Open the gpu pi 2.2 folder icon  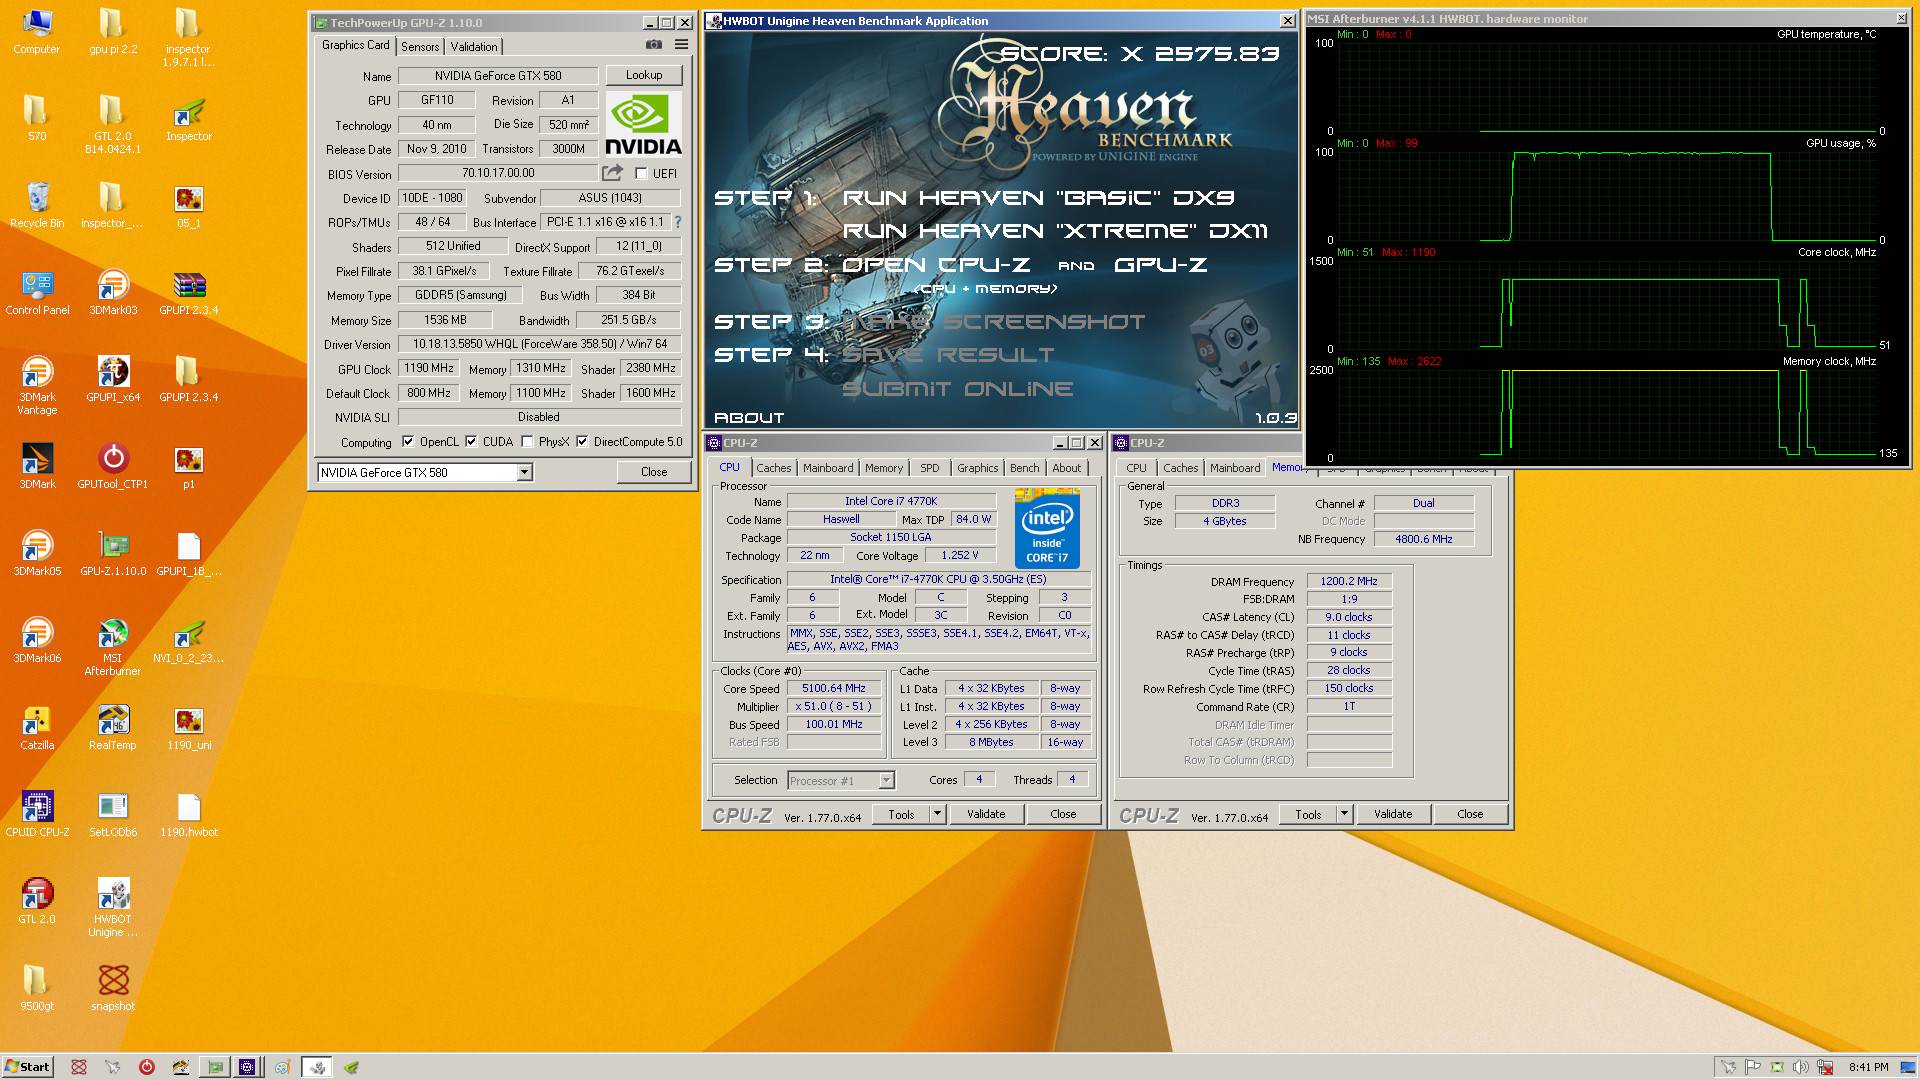click(112, 31)
